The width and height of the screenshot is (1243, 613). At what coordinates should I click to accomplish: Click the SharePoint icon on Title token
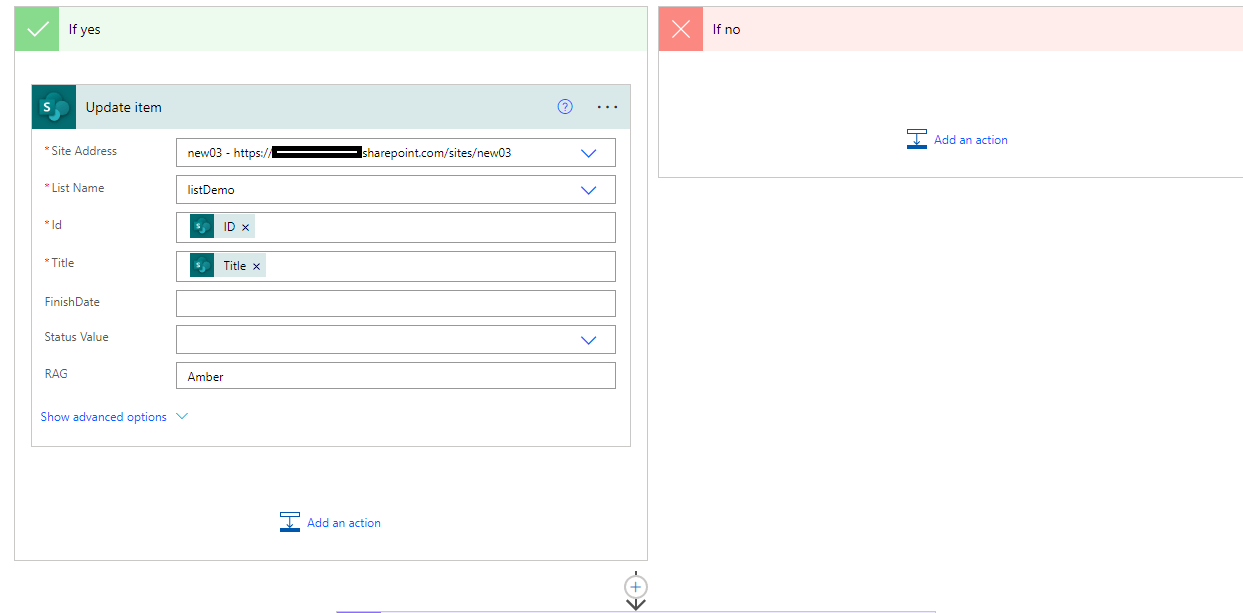202,265
